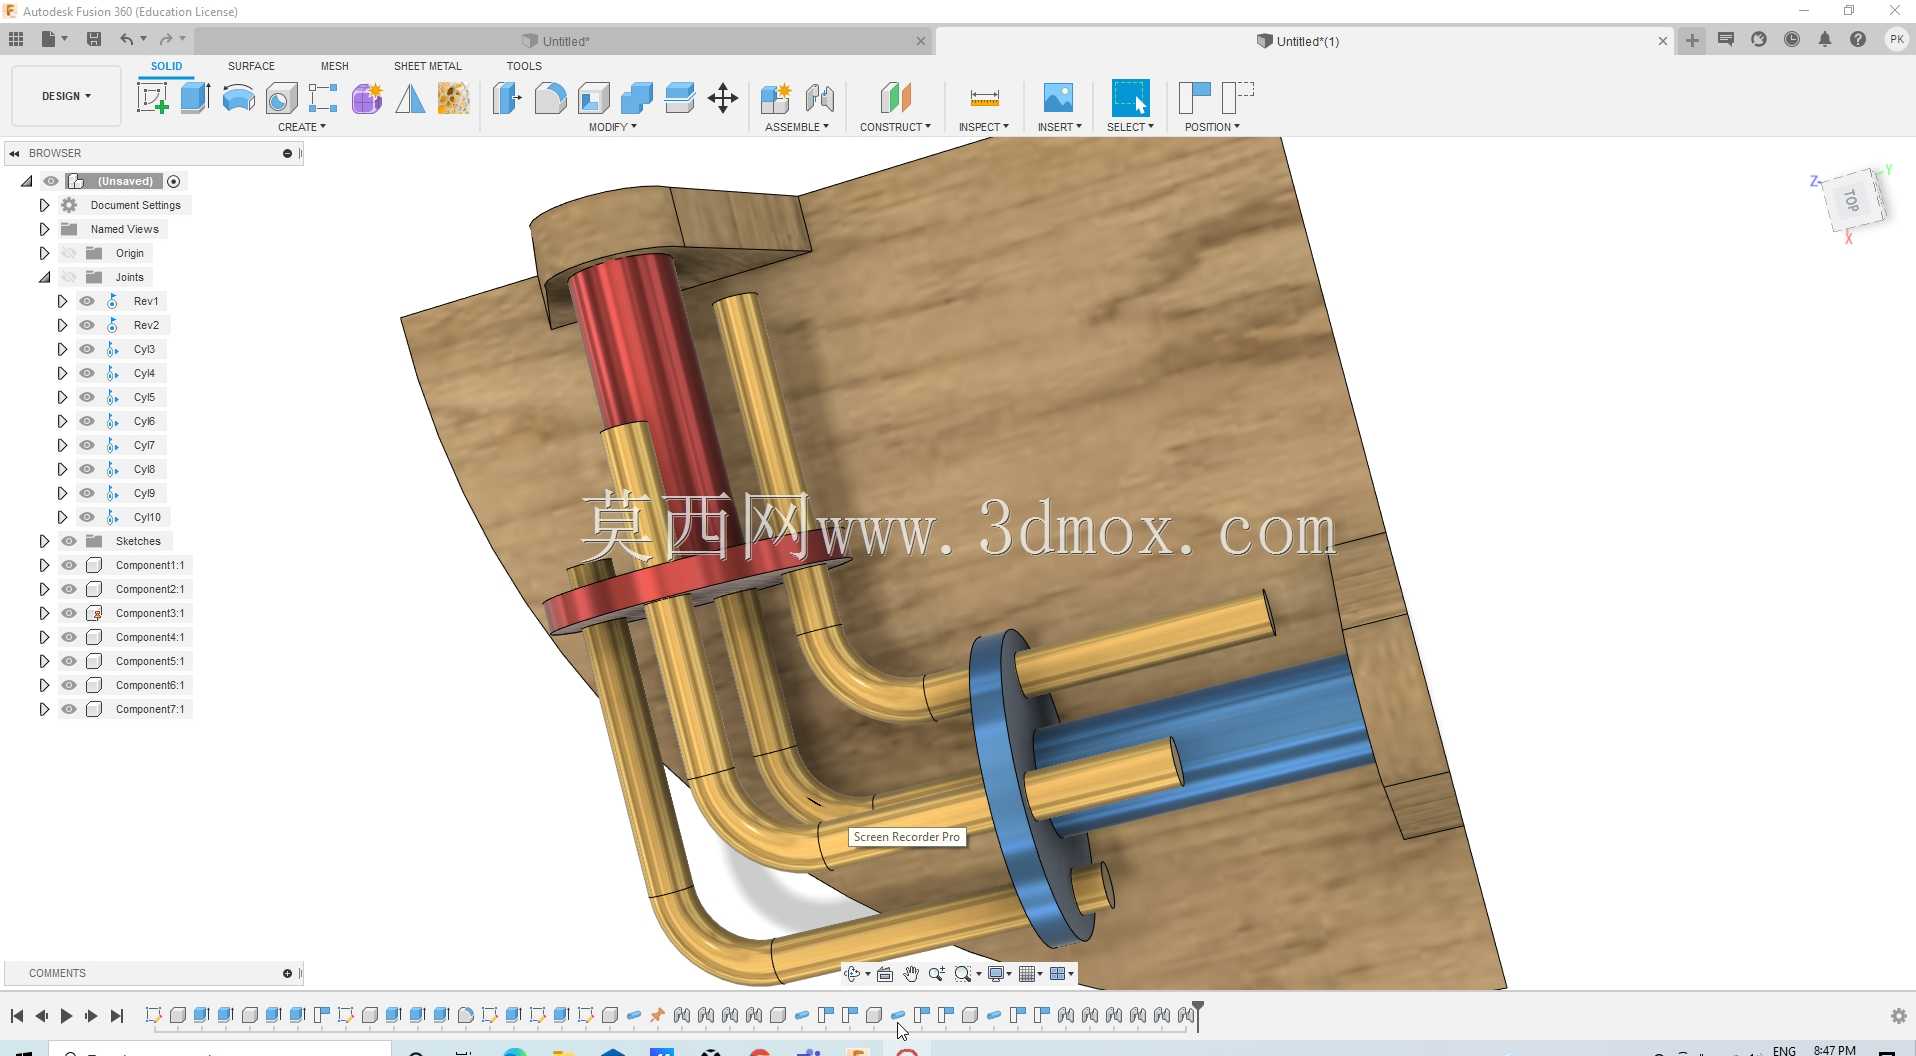Switch to the TOOLS tab

(524, 66)
